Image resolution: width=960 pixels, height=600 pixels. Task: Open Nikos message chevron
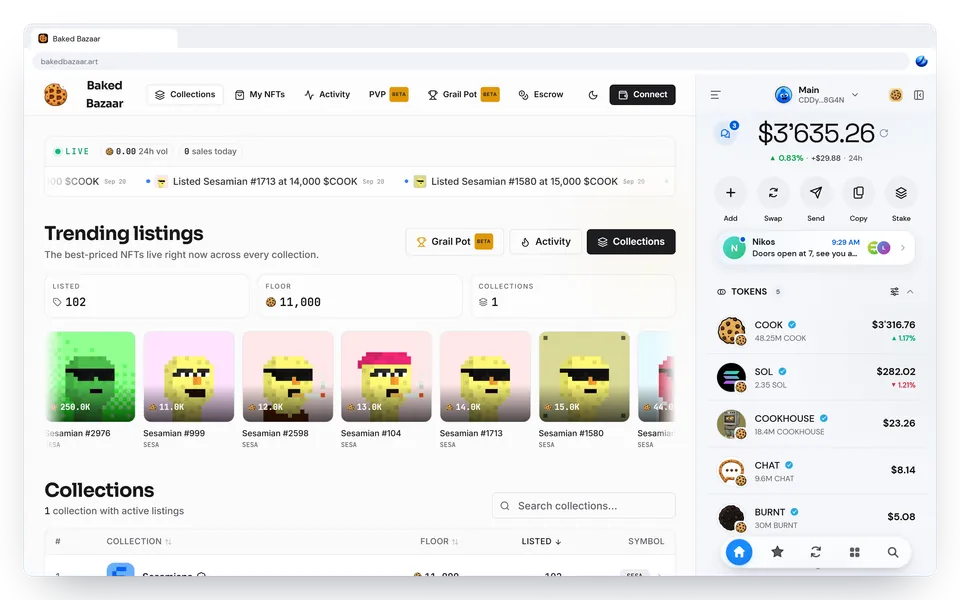902,248
